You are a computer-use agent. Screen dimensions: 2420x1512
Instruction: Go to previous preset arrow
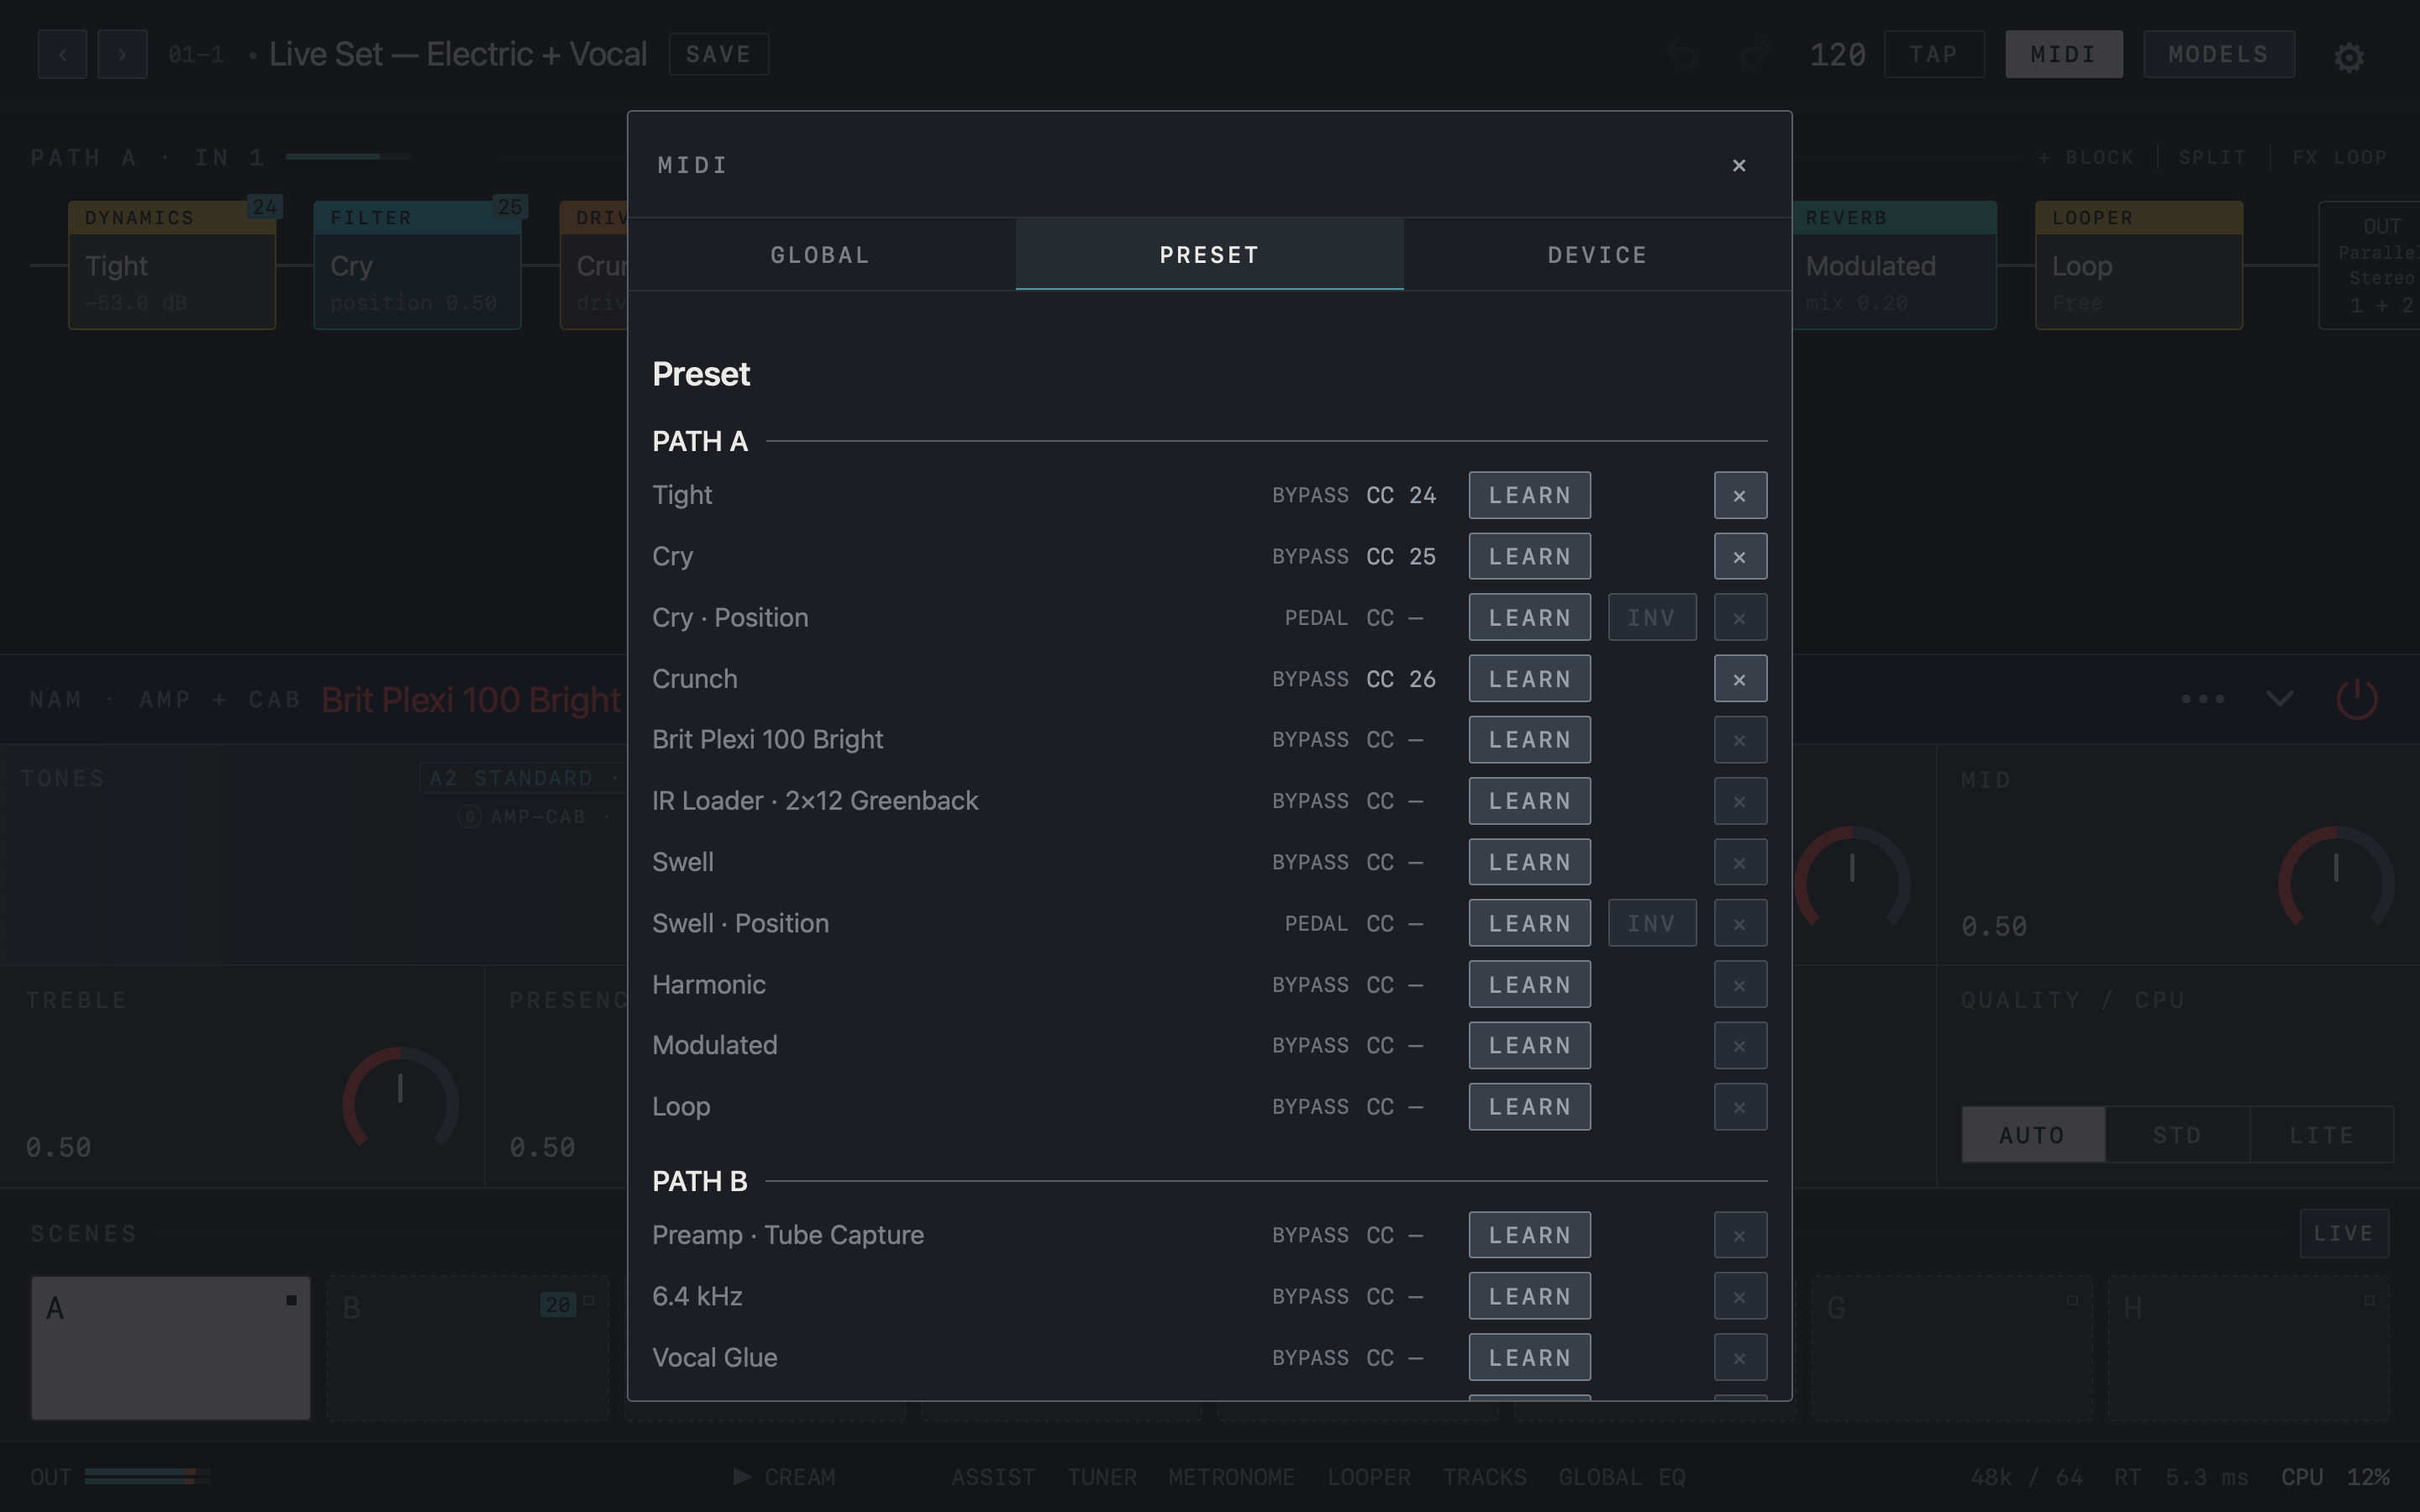pyautogui.click(x=62, y=54)
